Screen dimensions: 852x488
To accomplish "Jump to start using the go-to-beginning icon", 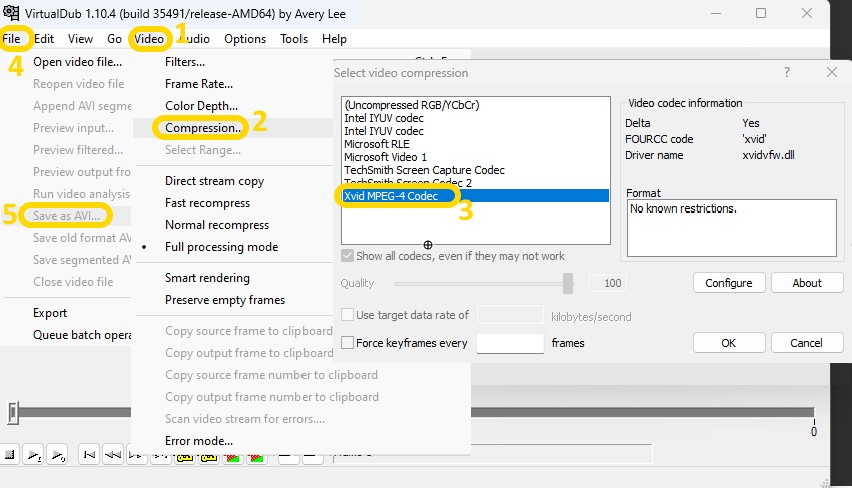I will [x=89, y=455].
